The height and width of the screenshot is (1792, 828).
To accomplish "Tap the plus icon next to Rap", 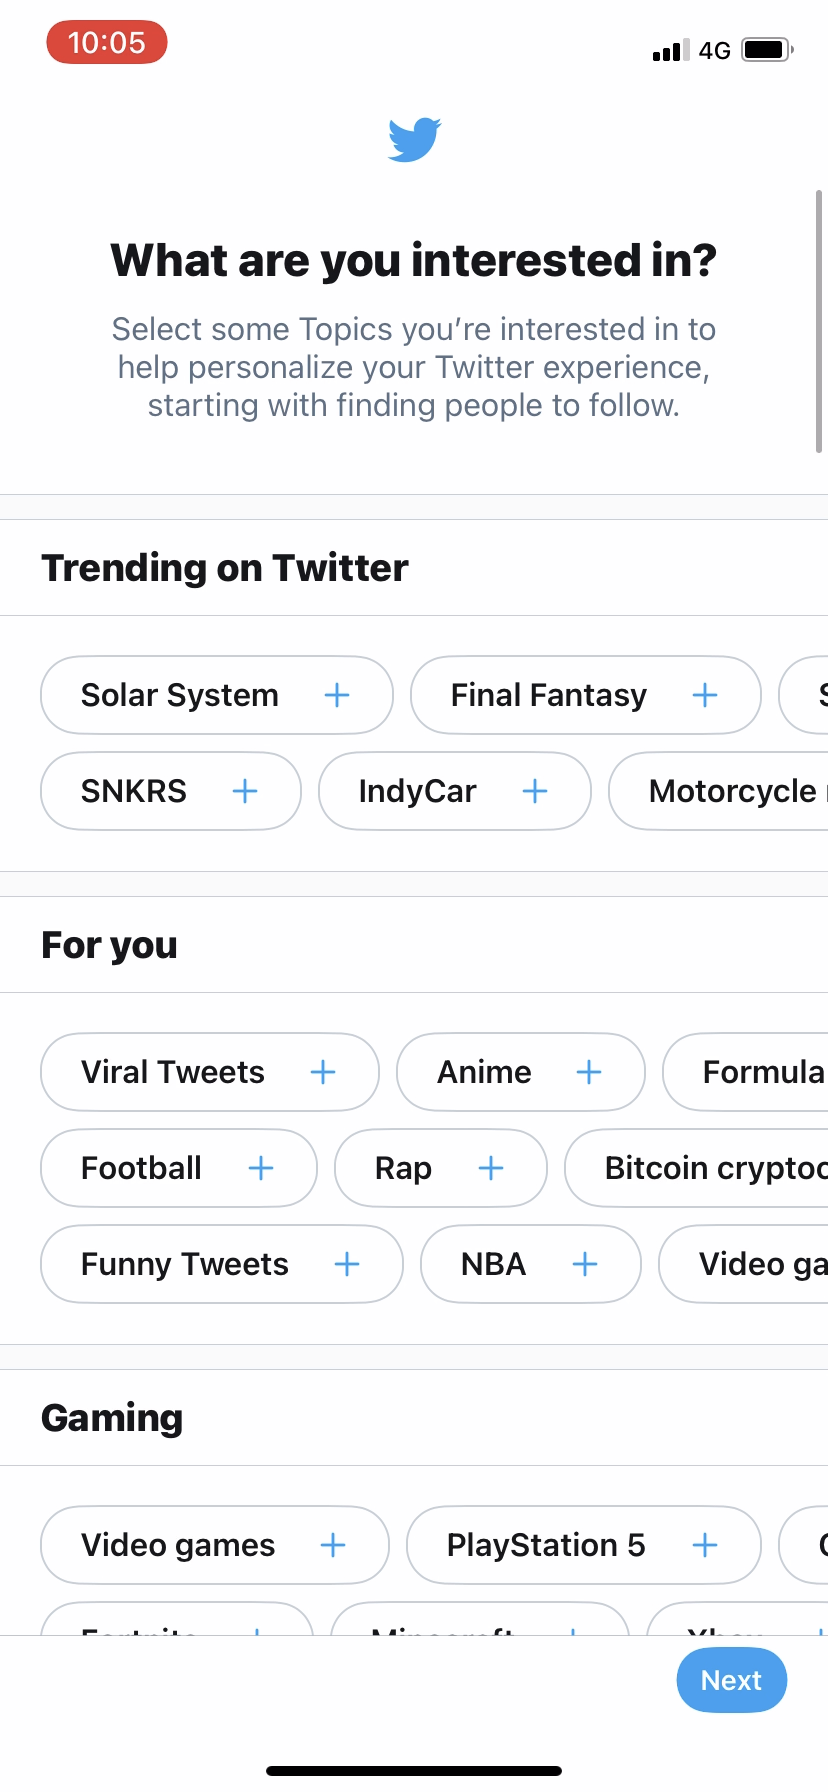I will [490, 1167].
